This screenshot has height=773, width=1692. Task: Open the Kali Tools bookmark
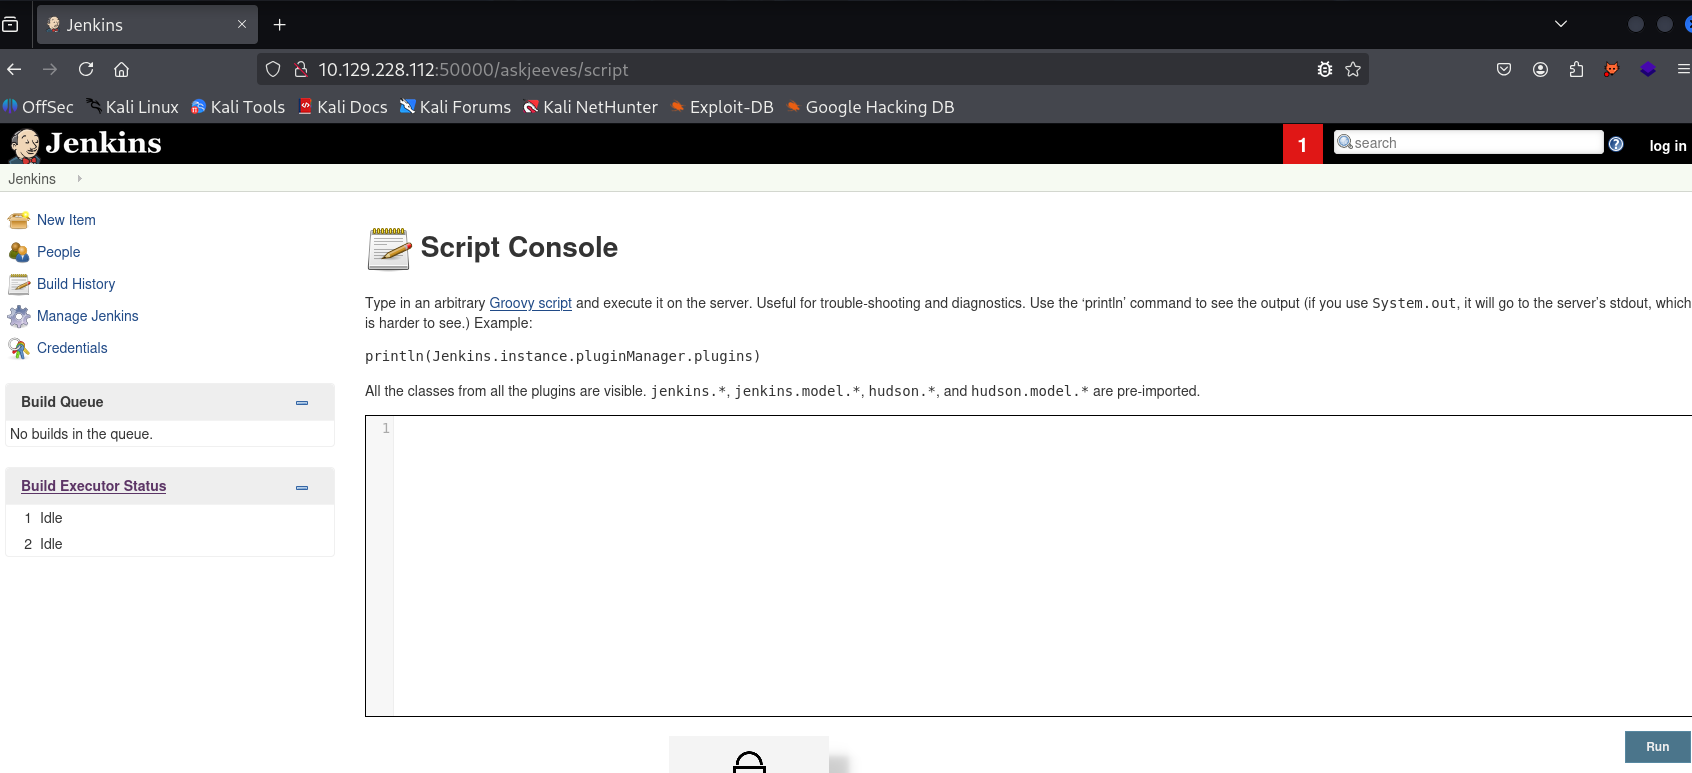click(238, 107)
